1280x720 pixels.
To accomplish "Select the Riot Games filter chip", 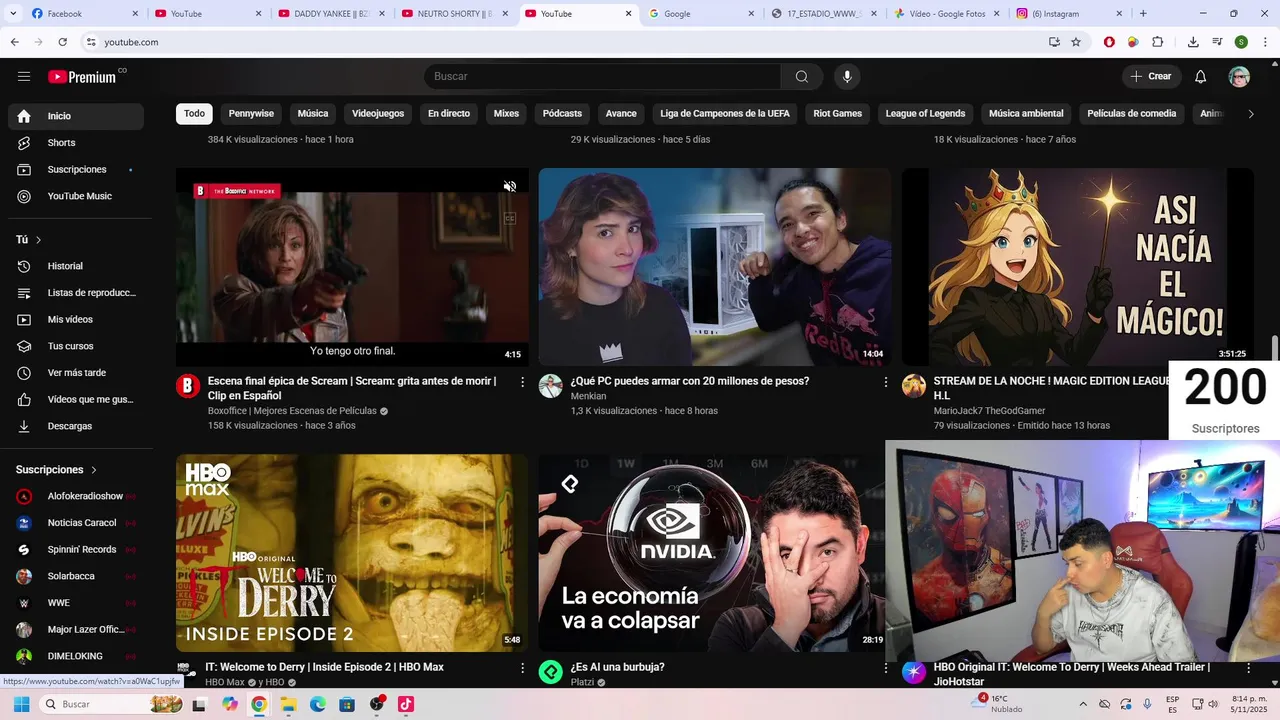I will [x=837, y=114].
